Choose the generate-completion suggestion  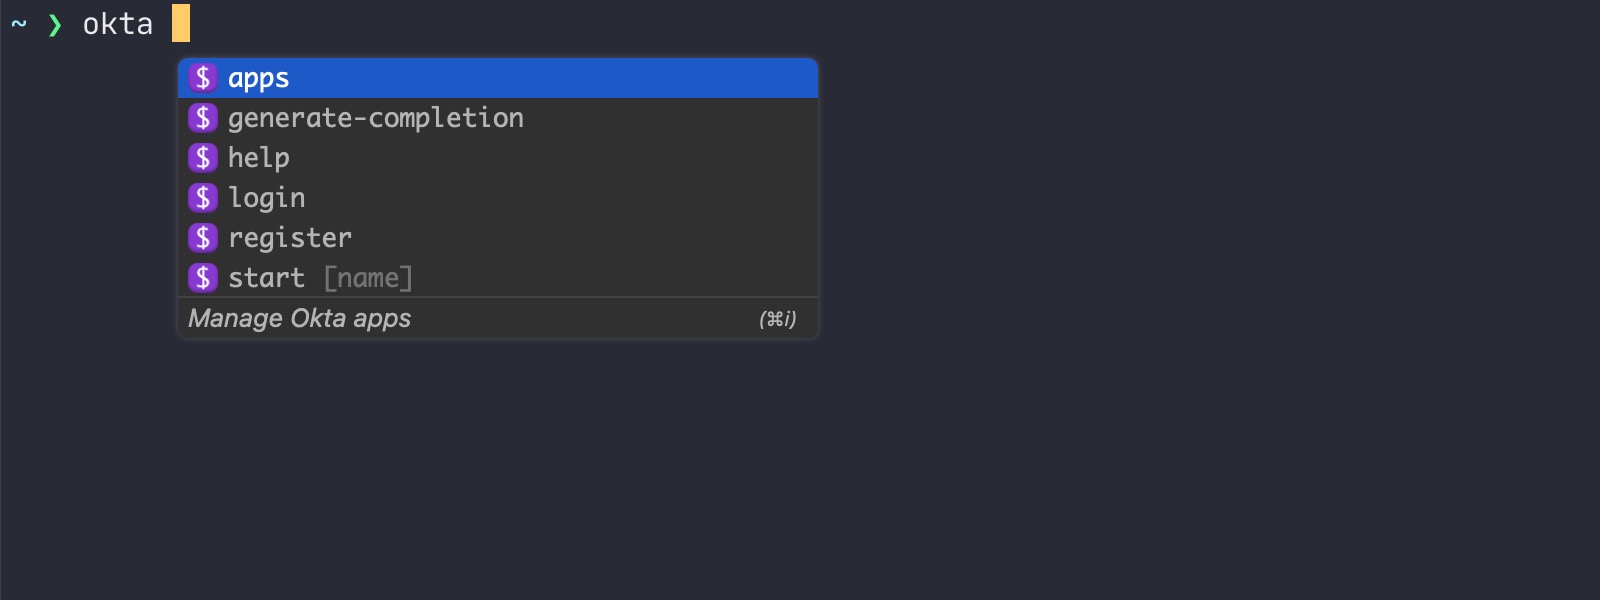[375, 118]
